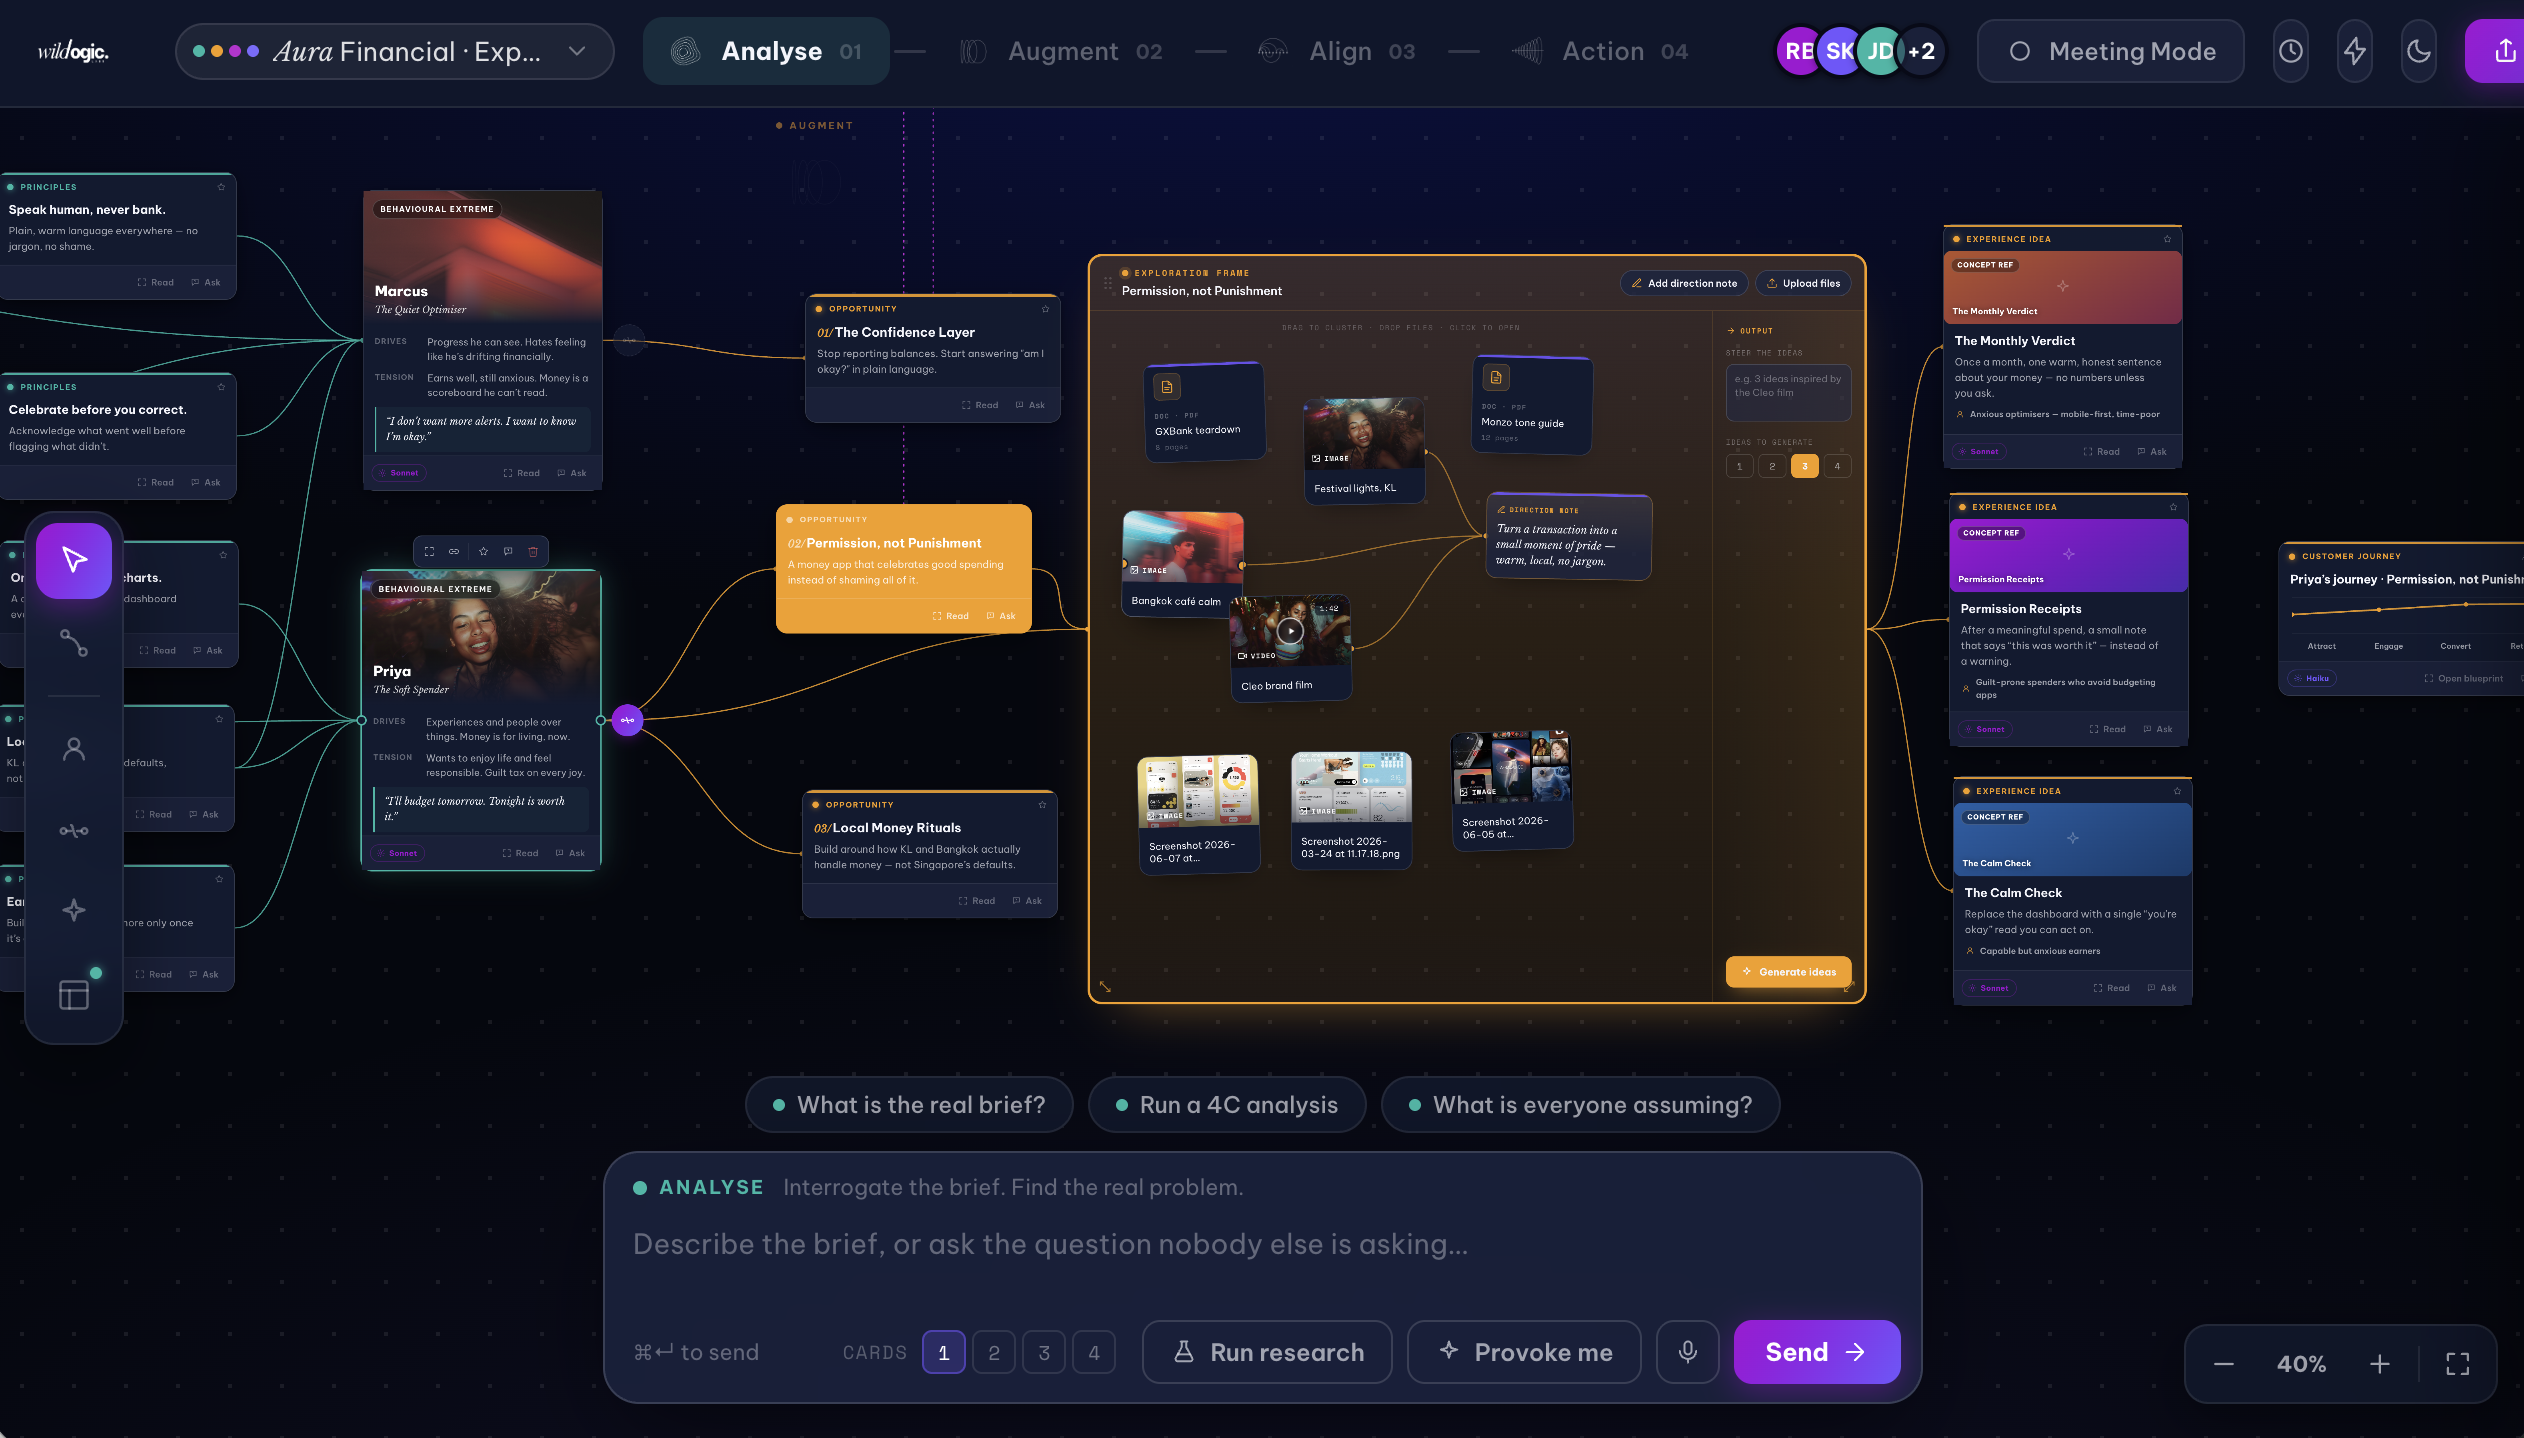Click Upload files button

(1803, 283)
